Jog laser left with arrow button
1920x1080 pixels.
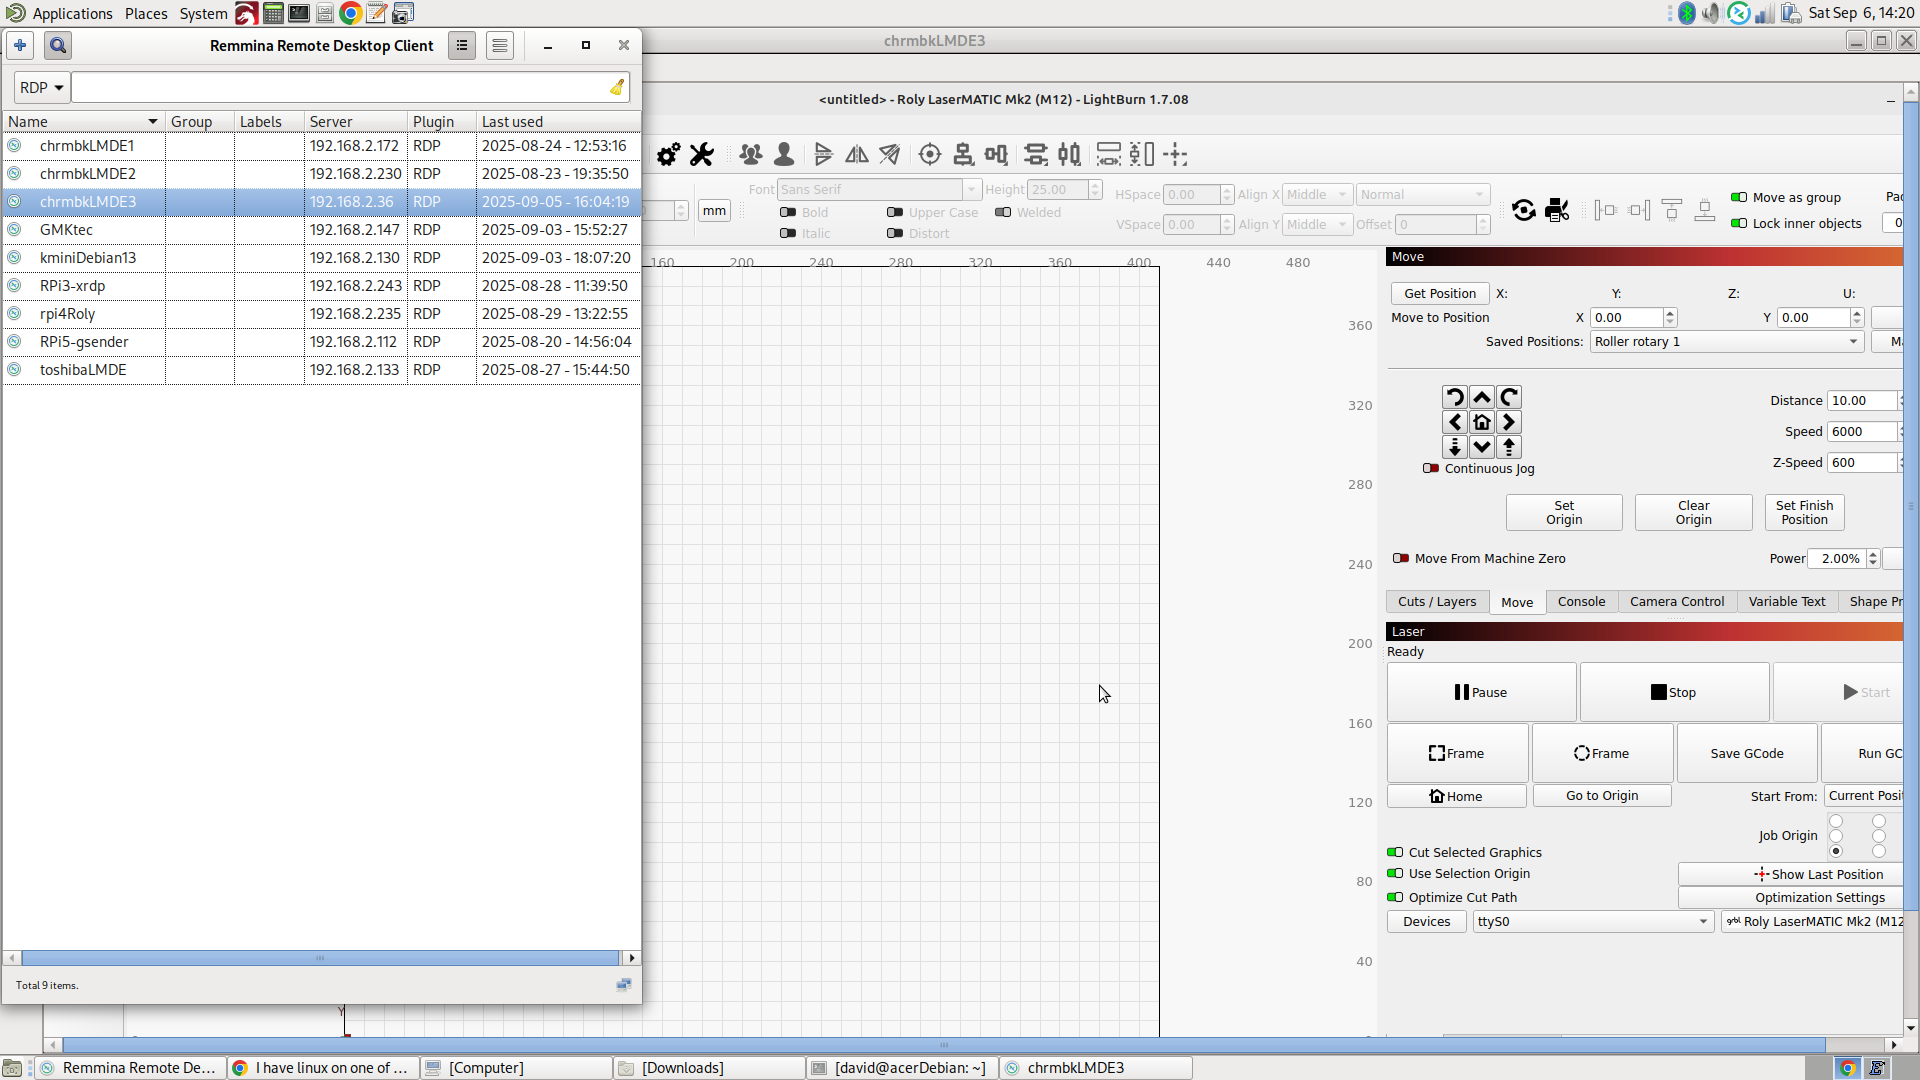(1455, 422)
